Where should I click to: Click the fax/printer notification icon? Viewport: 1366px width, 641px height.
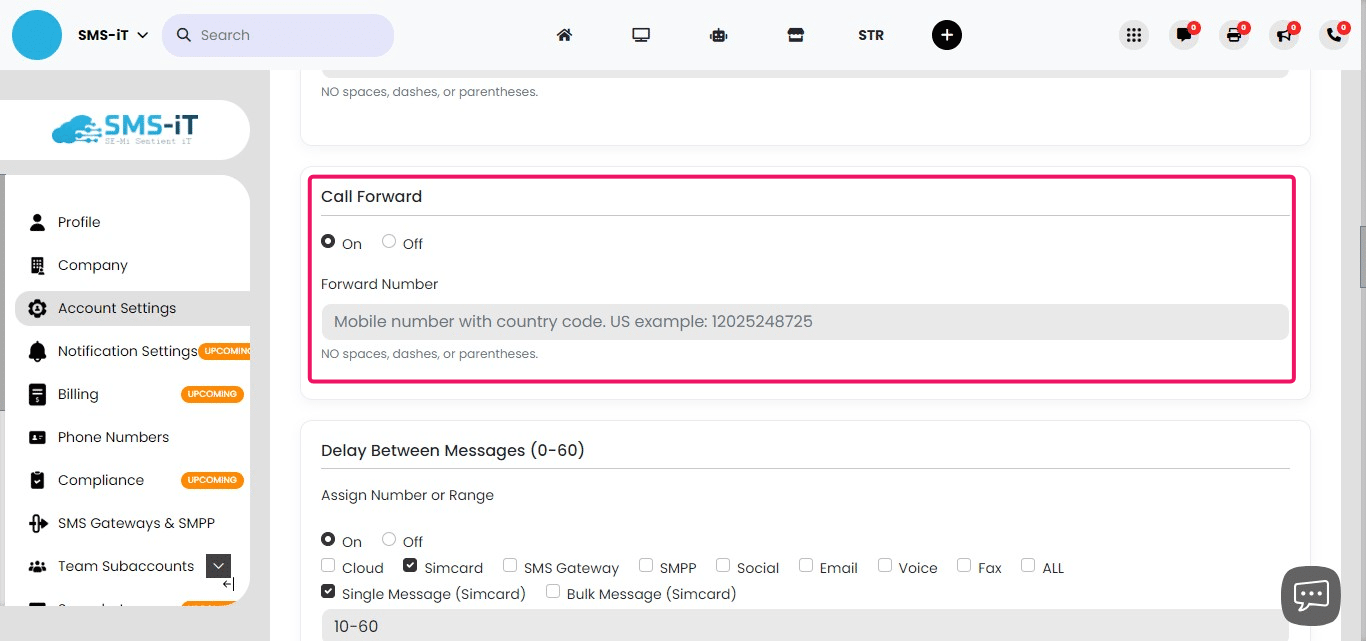tap(1234, 34)
